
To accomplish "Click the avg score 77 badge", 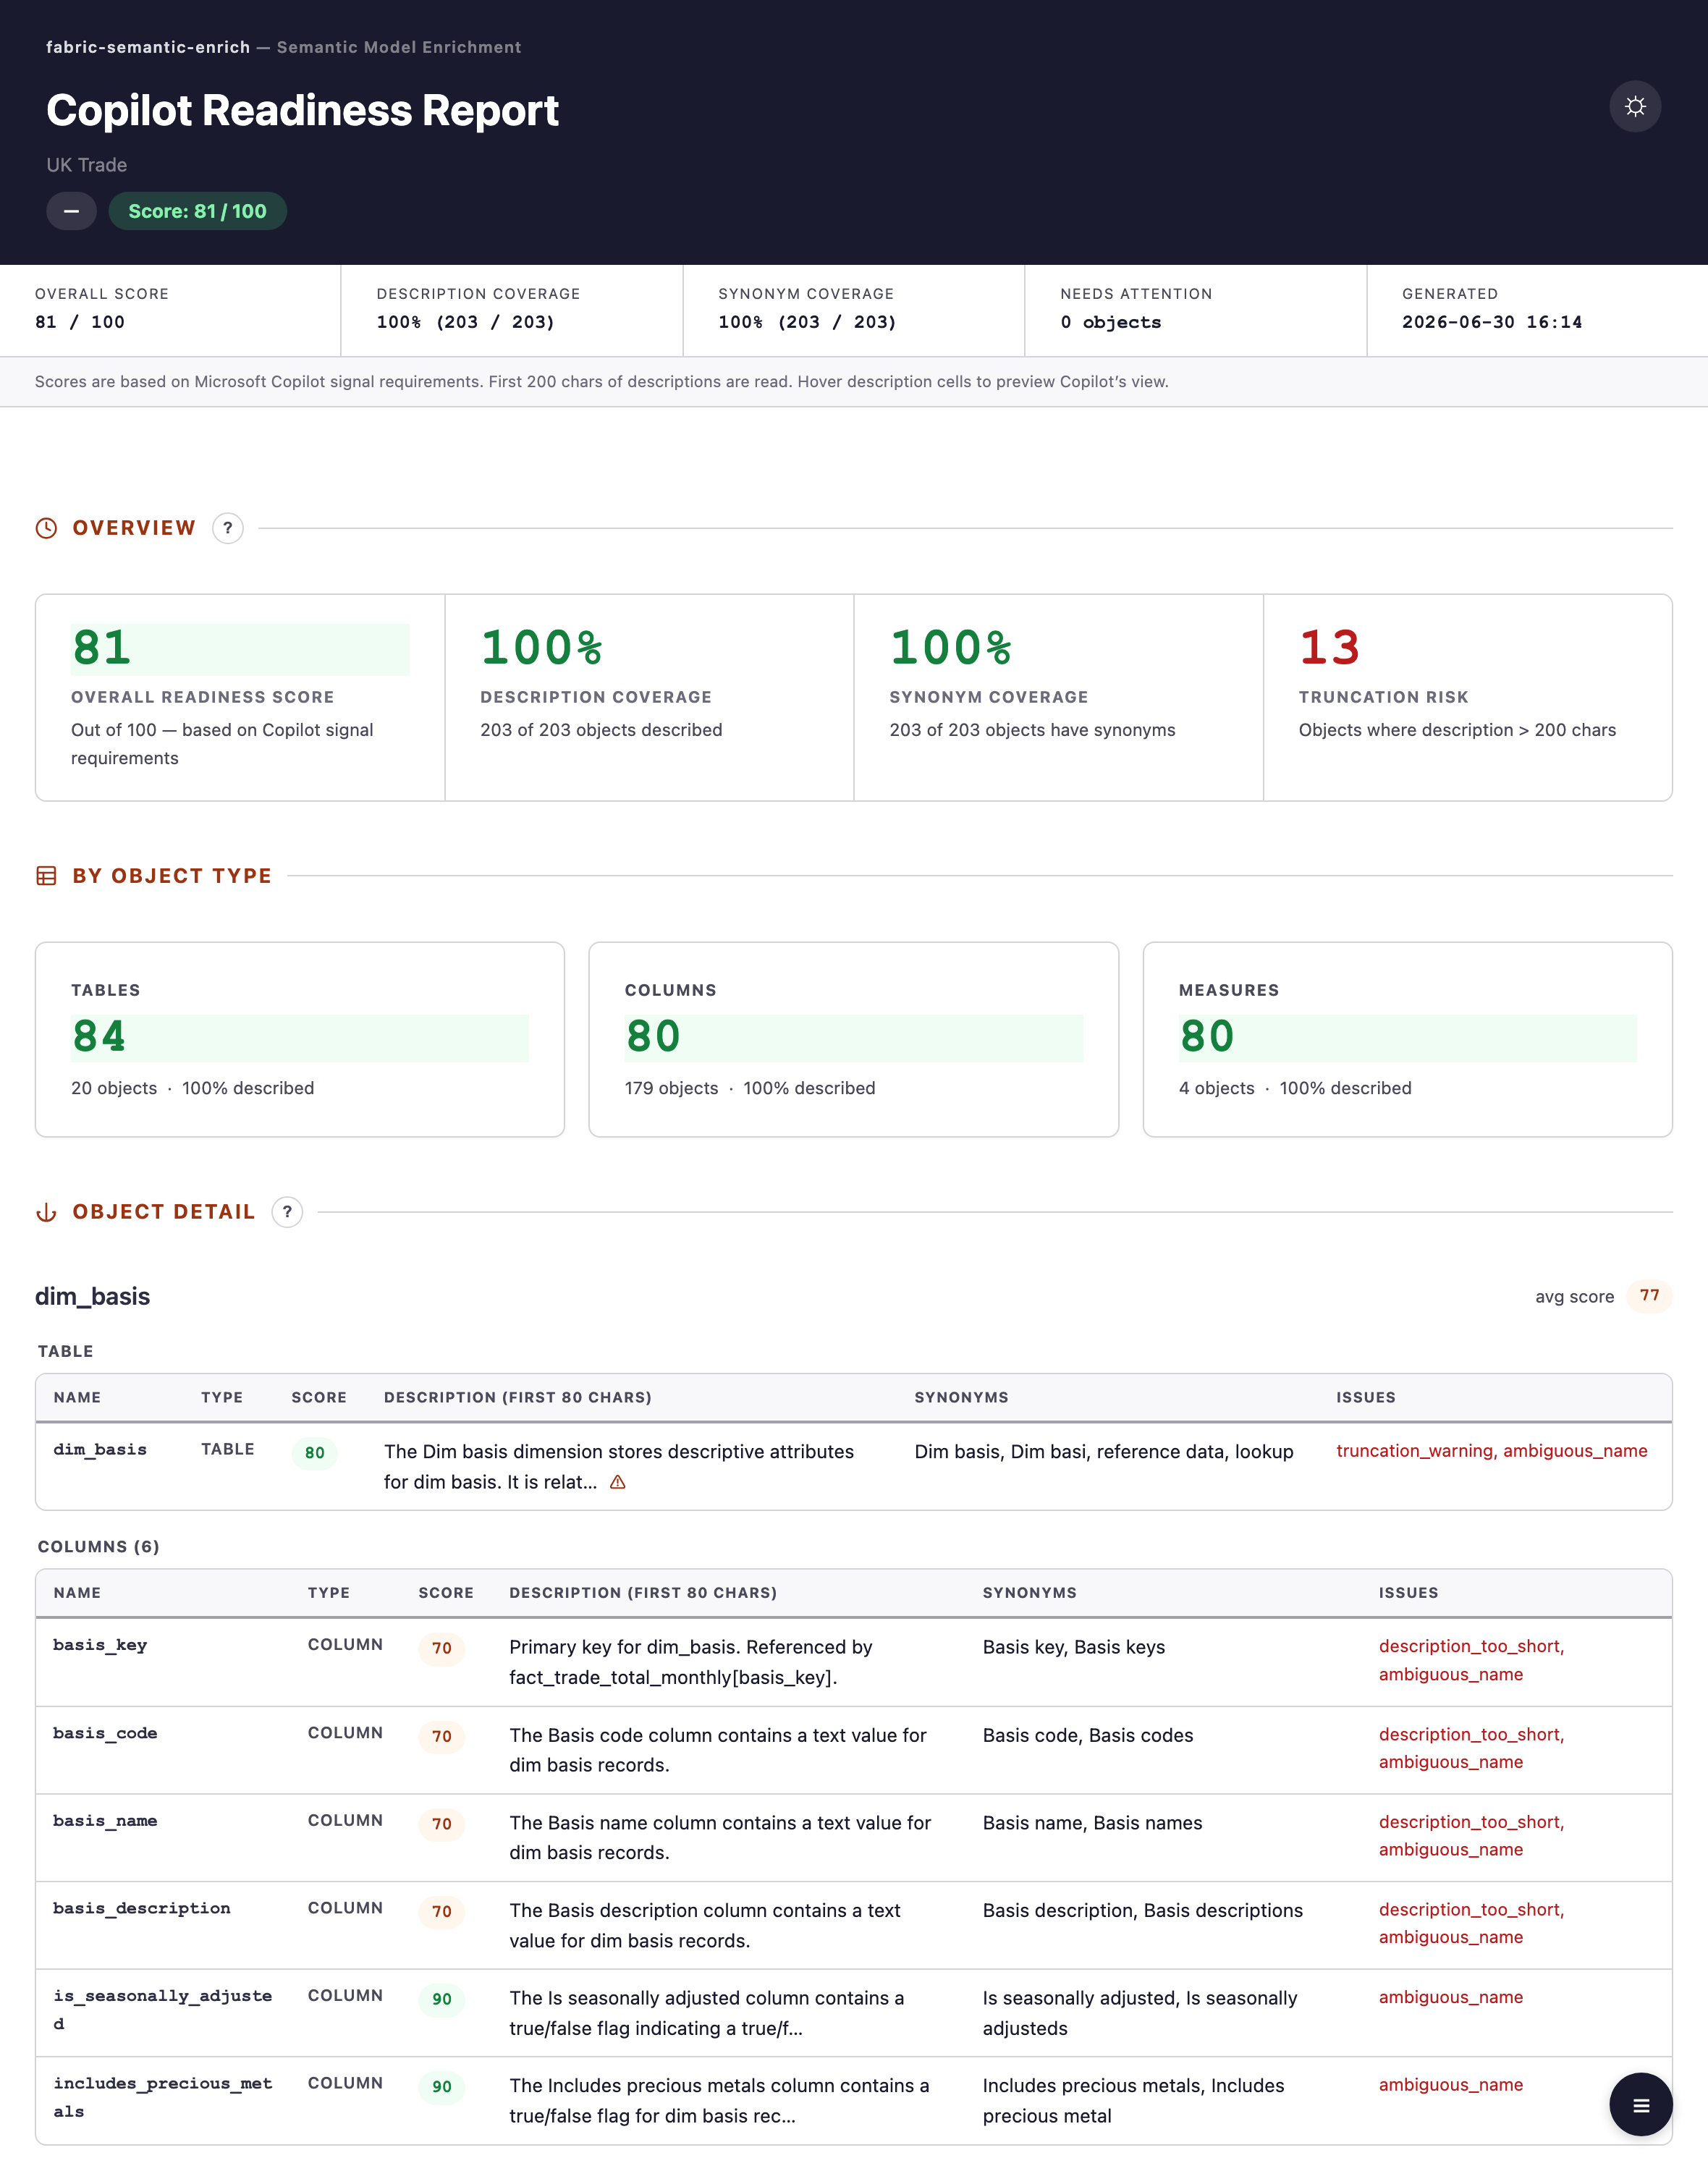I will [1649, 1296].
